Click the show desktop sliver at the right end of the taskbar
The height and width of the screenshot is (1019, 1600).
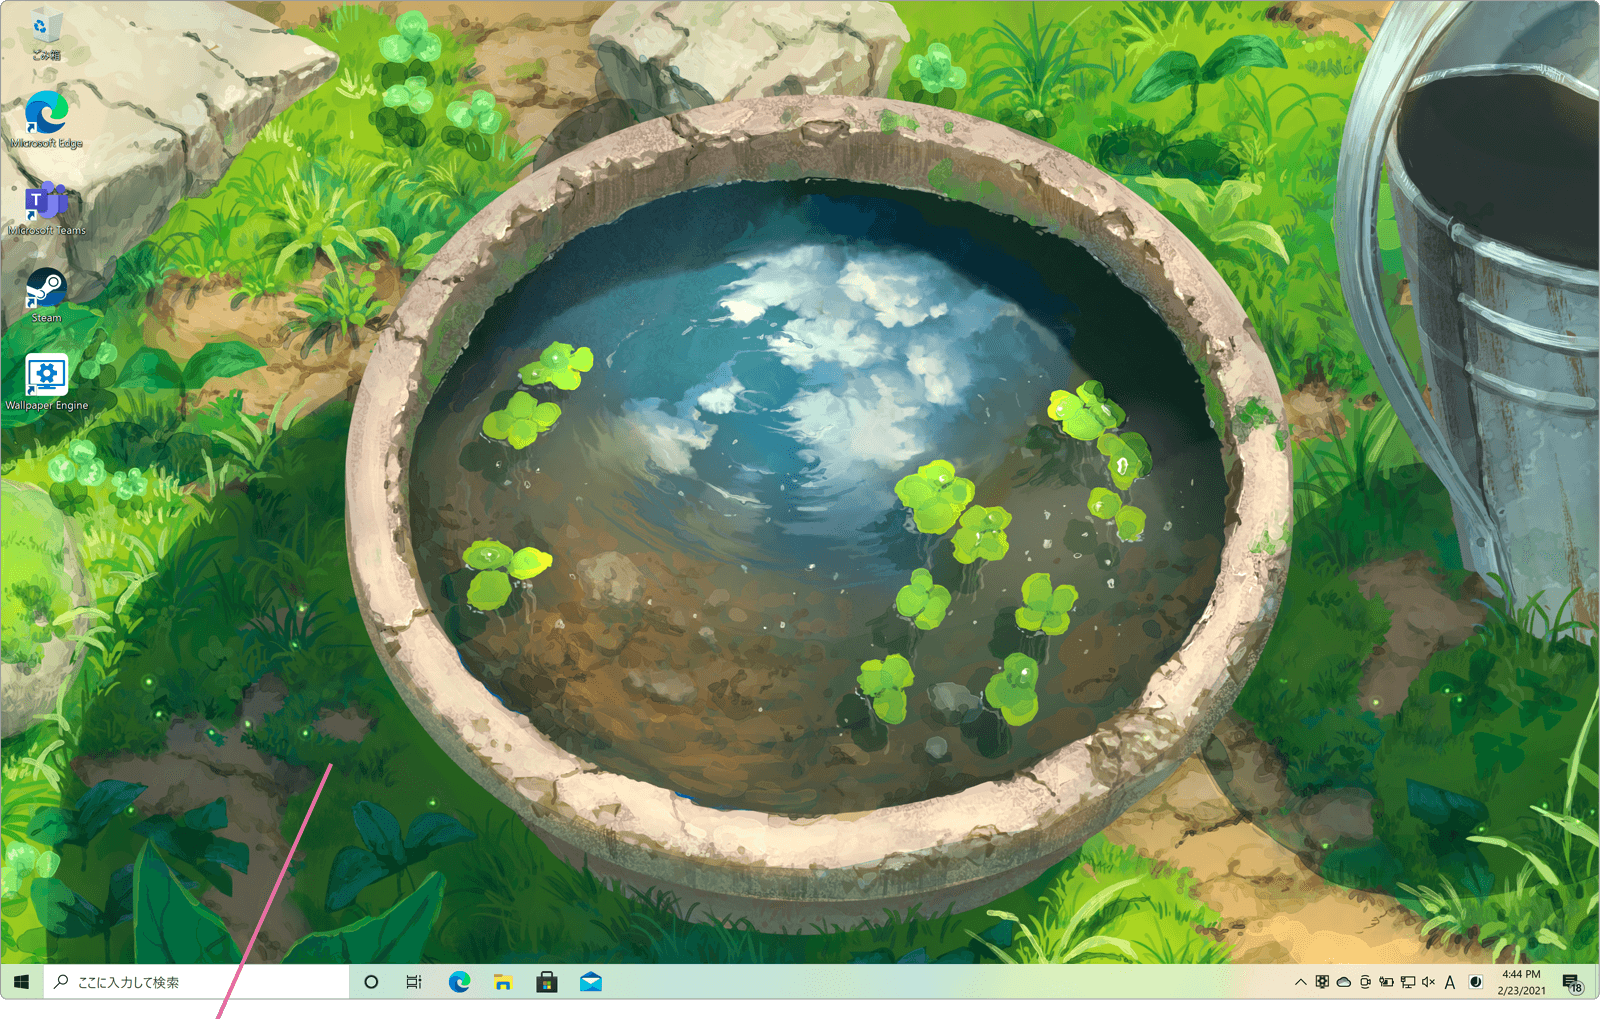tap(1596, 982)
